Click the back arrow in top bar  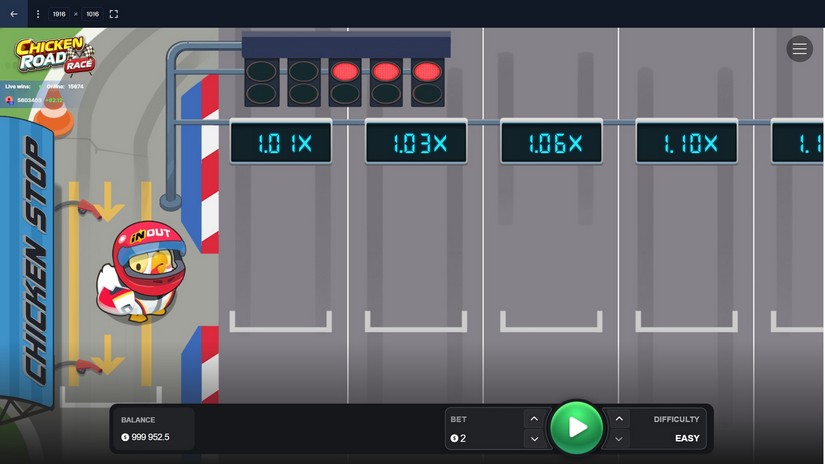point(14,14)
